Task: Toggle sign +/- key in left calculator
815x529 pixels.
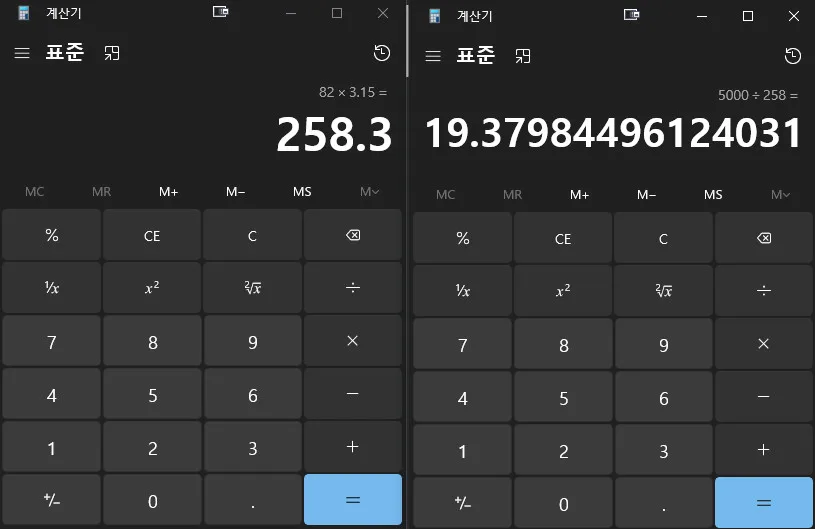Action: (x=51, y=500)
